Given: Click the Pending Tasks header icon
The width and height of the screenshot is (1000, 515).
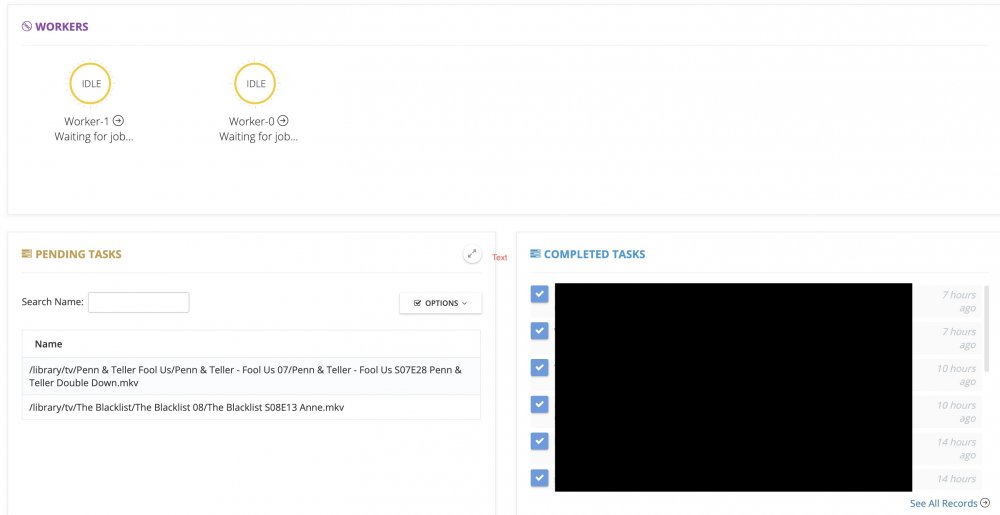Looking at the screenshot, I should pos(27,254).
